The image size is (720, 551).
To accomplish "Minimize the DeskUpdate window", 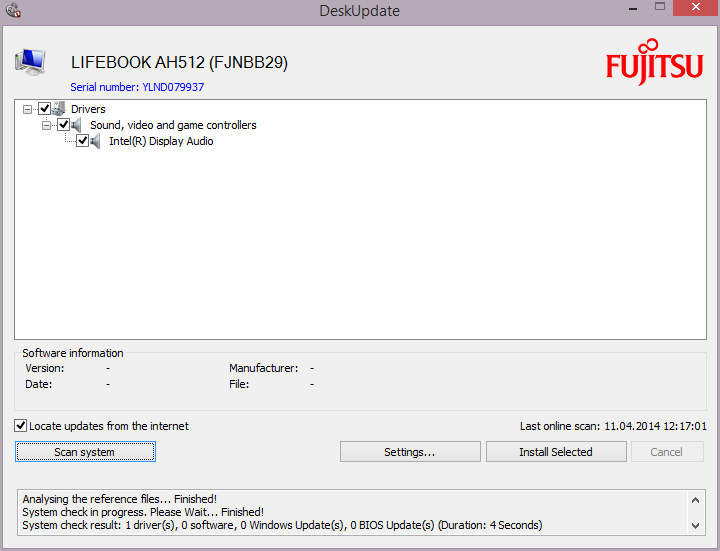I will (633, 8).
